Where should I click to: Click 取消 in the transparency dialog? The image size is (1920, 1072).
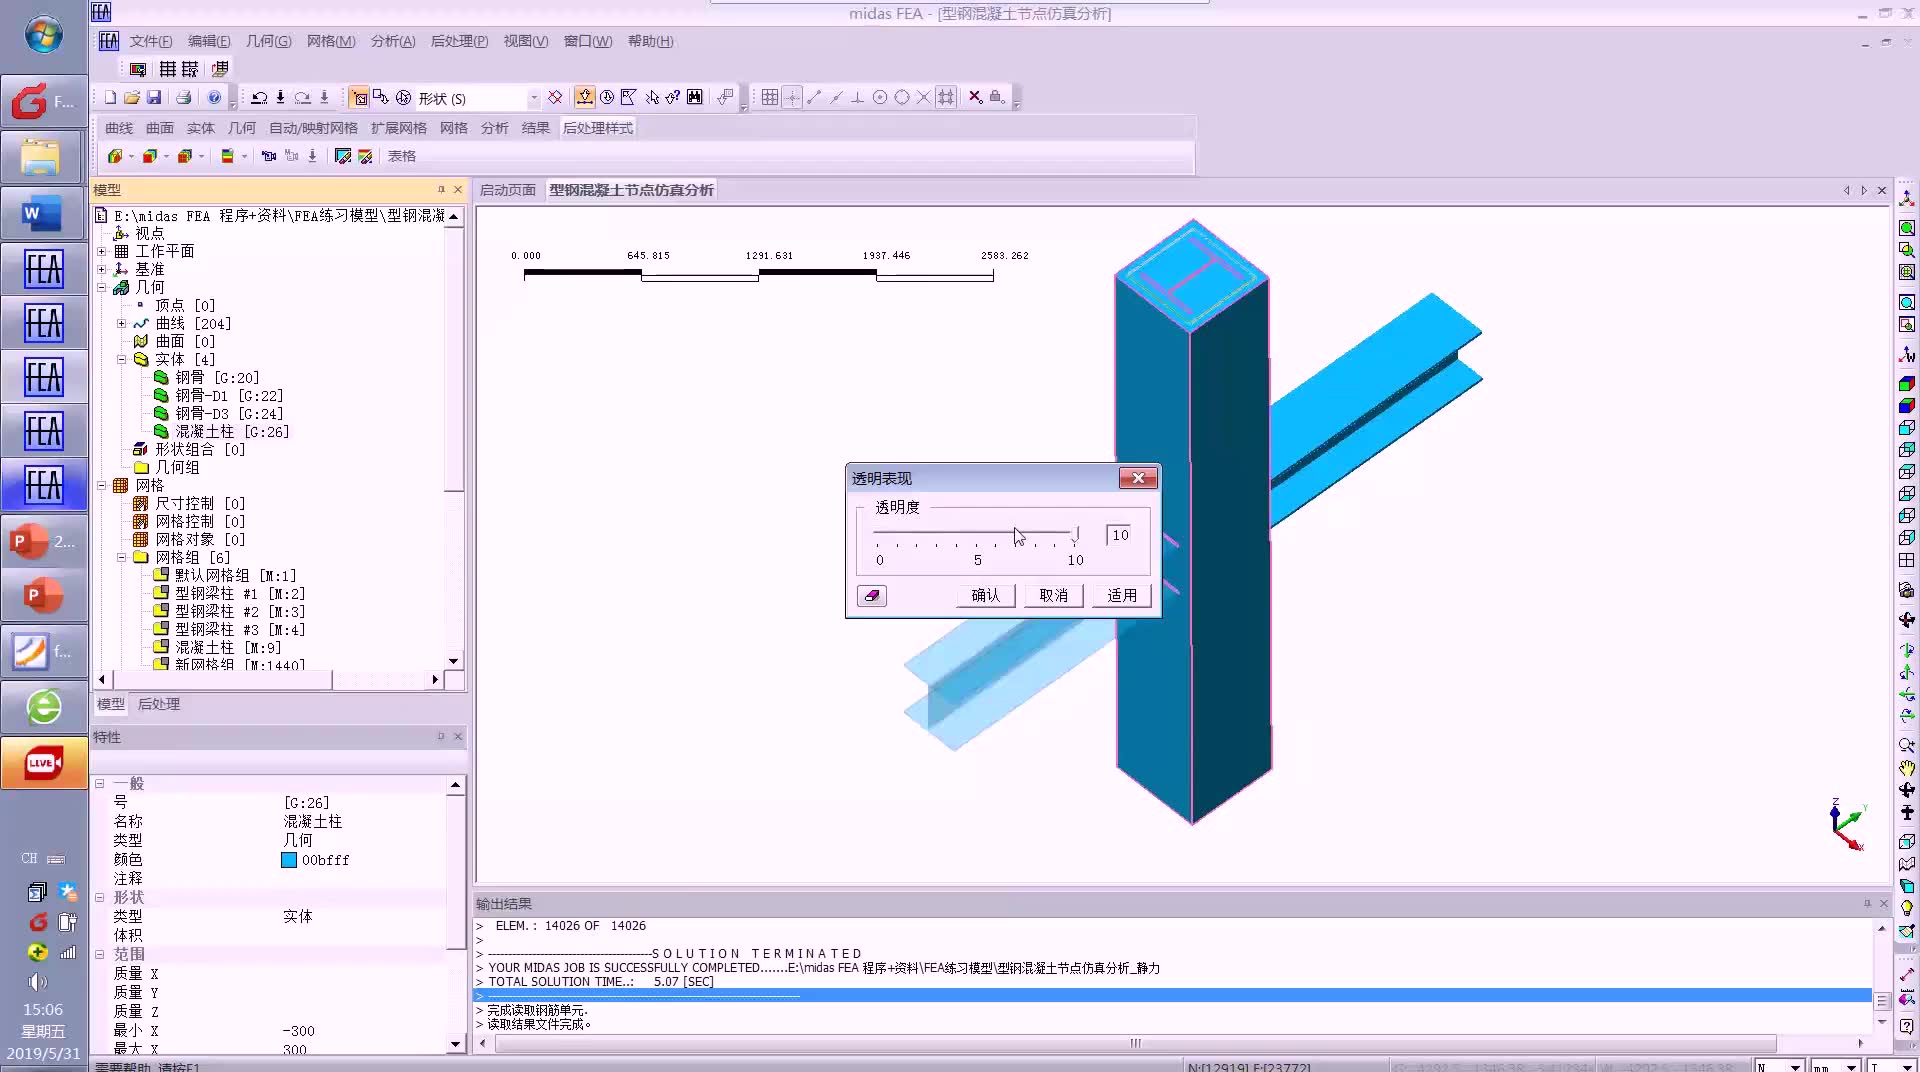pyautogui.click(x=1054, y=596)
